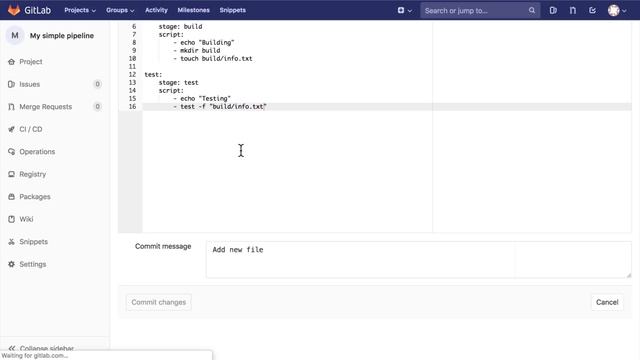Open to-do list icon in navbar
Image resolution: width=640 pixels, height=360 pixels.
[x=592, y=11]
